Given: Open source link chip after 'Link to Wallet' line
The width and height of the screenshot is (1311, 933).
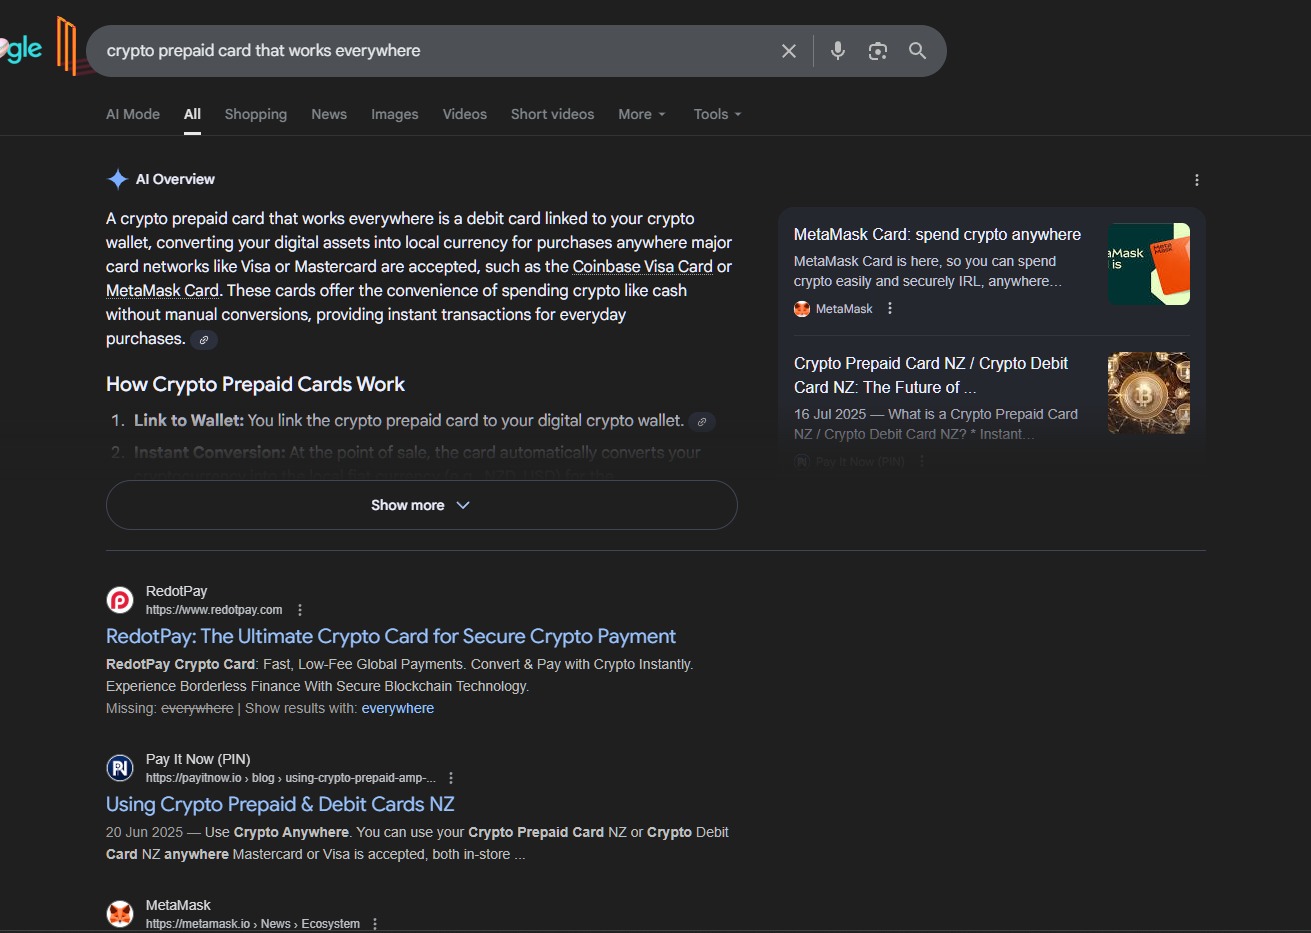Looking at the screenshot, I should (x=702, y=422).
